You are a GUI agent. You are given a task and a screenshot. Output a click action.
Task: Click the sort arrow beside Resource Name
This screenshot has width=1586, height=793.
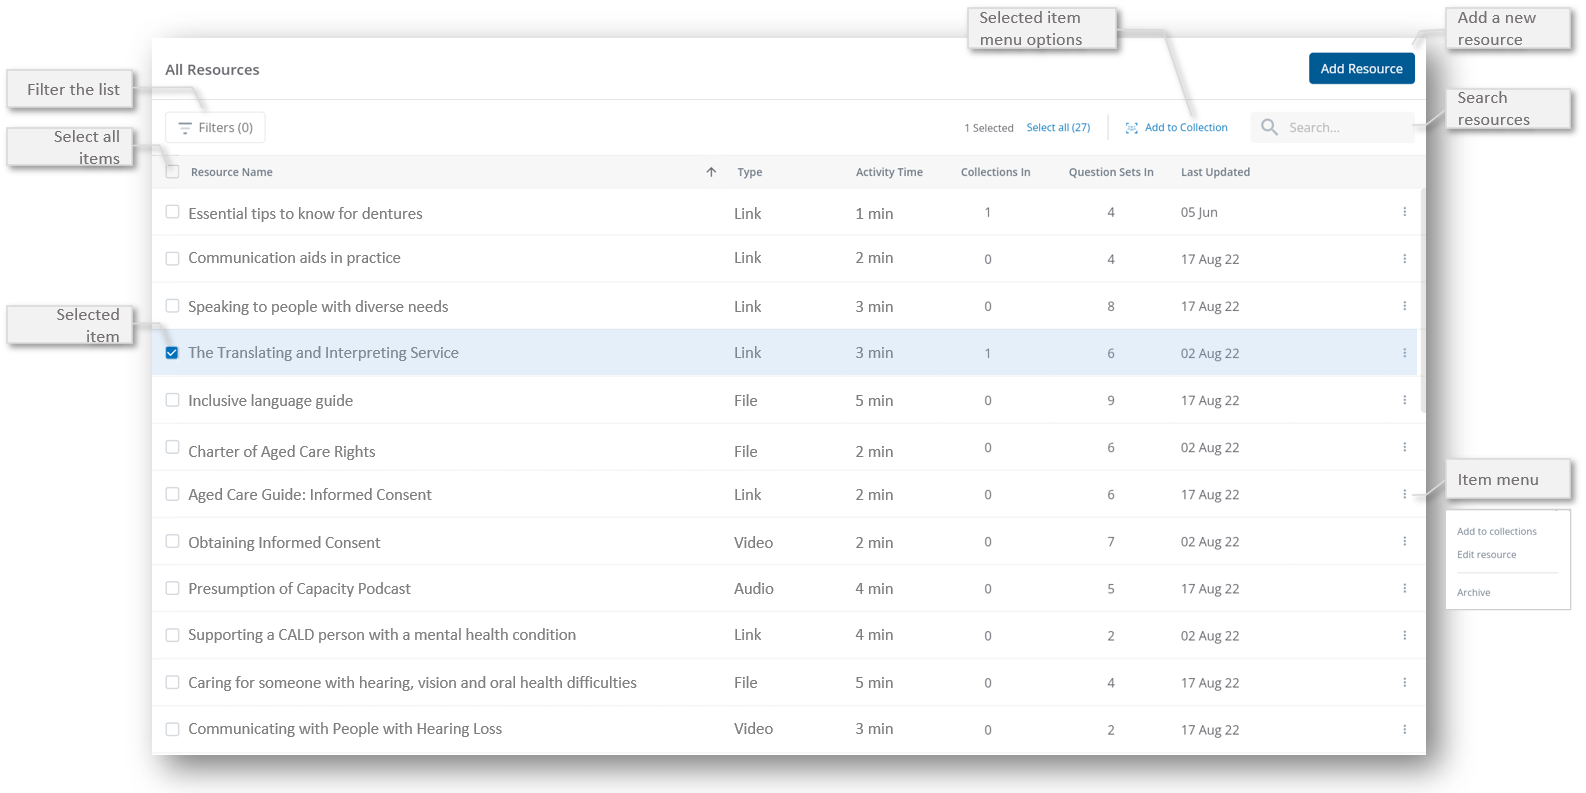[711, 172]
